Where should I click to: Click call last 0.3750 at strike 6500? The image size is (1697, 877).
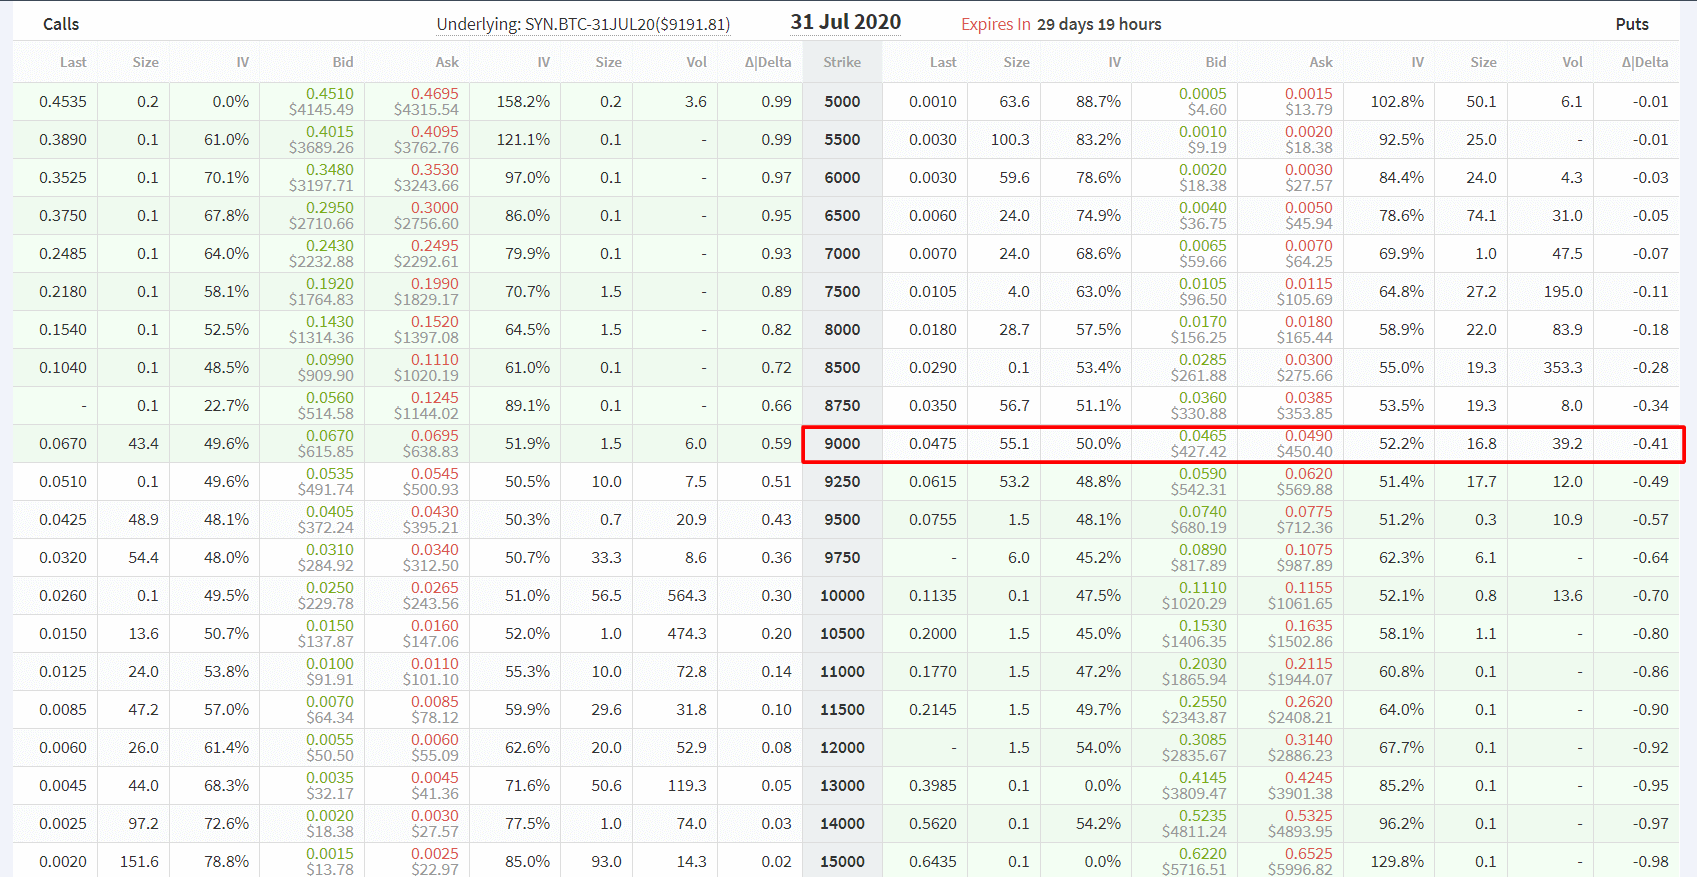coord(63,216)
